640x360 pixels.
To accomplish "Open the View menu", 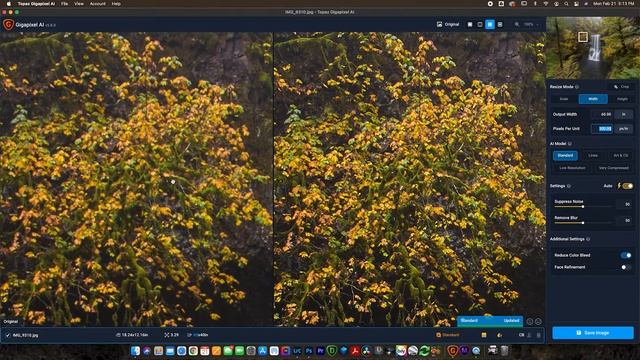I will point(79,4).
